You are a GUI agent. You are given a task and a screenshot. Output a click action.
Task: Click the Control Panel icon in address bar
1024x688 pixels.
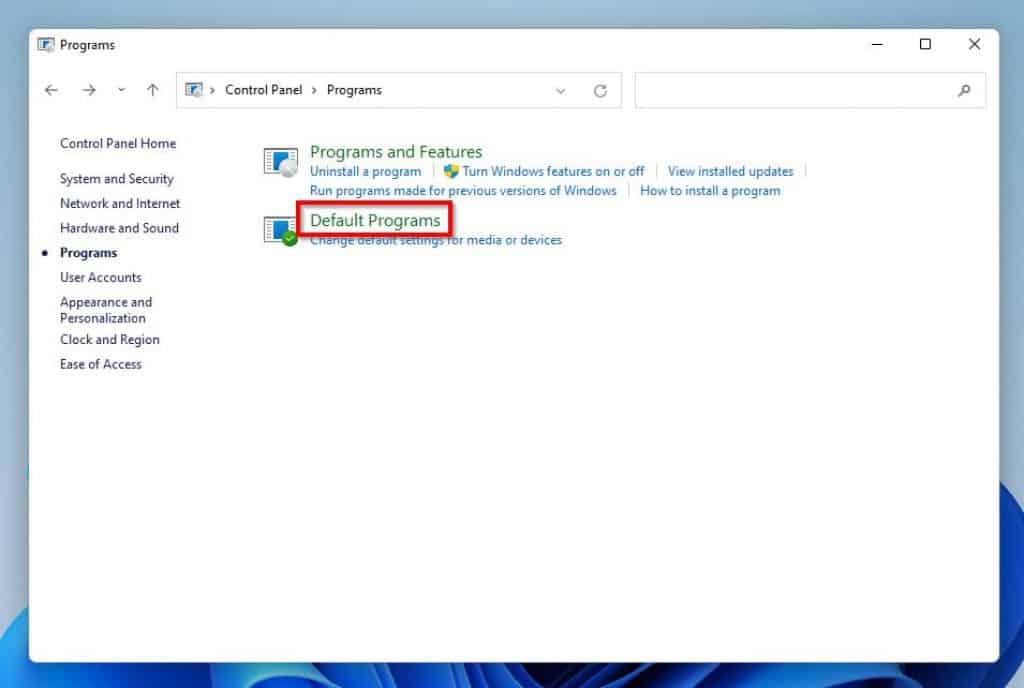point(194,89)
